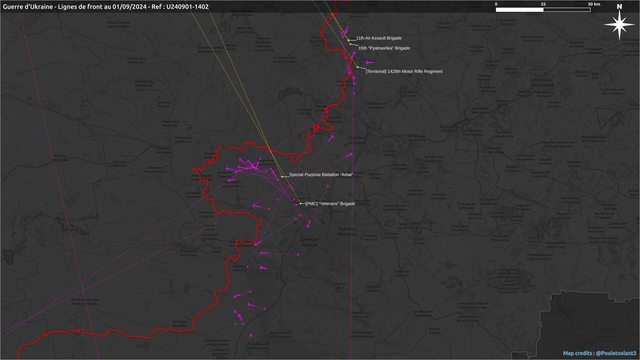Click the Special Purpose Battalion "Arbat" label
The width and height of the screenshot is (640, 360).
[x=321, y=175]
